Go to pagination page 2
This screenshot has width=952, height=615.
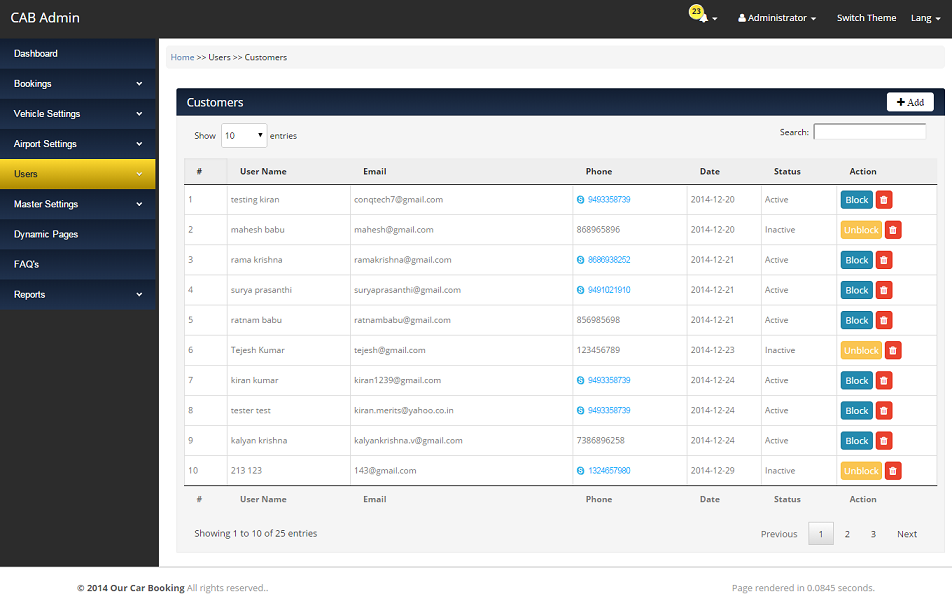[x=847, y=534]
